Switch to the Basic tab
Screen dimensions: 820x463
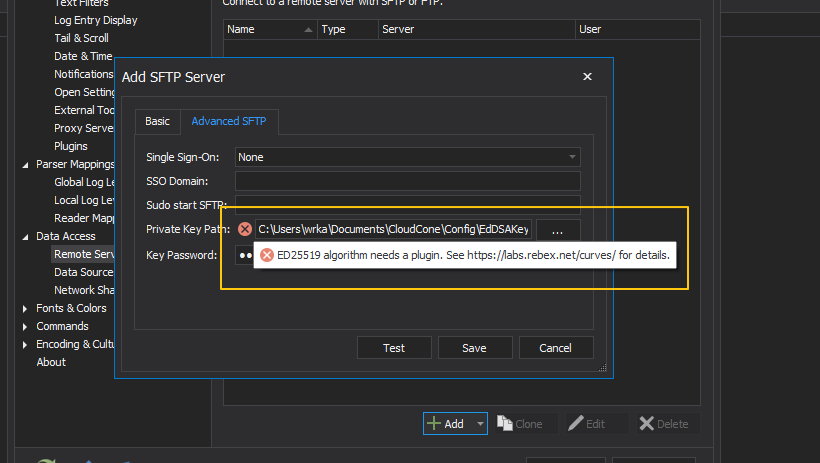tap(157, 121)
